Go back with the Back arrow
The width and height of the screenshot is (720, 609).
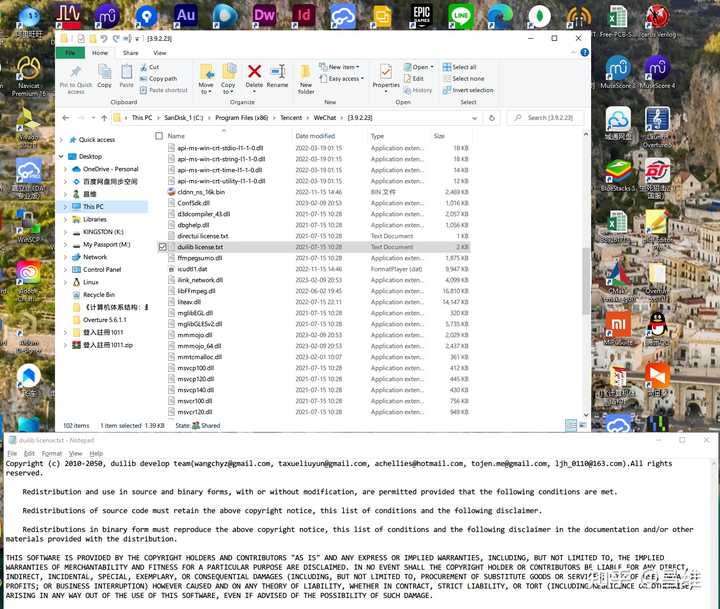(66, 118)
